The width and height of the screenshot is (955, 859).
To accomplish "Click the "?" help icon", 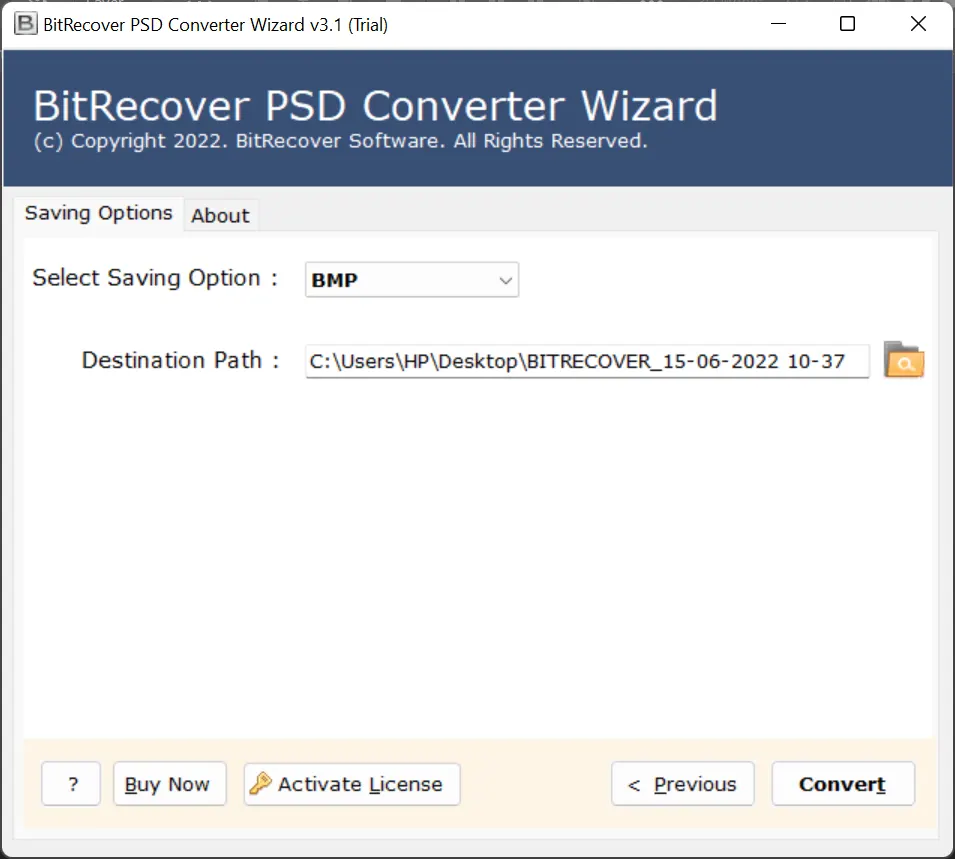I will pyautogui.click(x=70, y=784).
